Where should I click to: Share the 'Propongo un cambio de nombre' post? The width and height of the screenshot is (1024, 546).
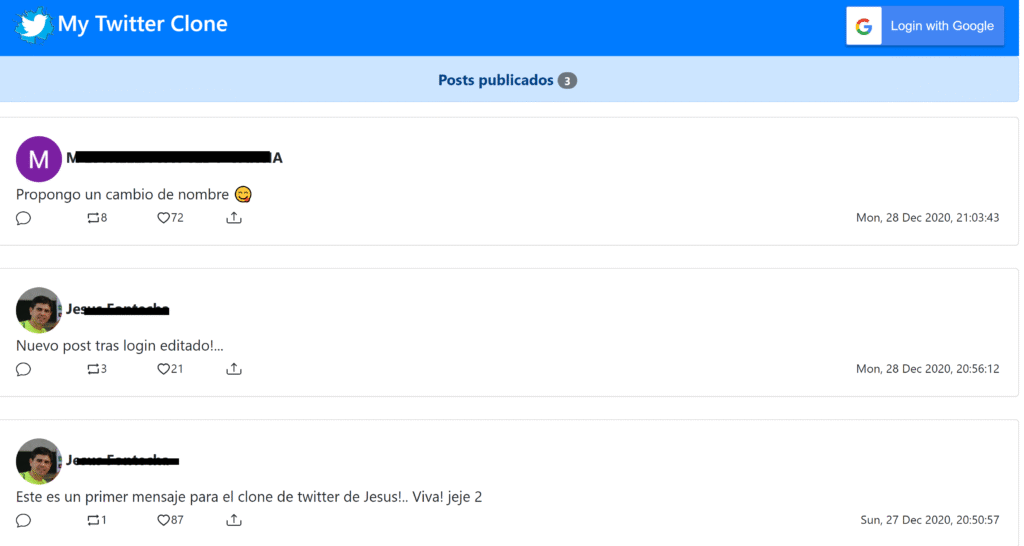(x=234, y=218)
